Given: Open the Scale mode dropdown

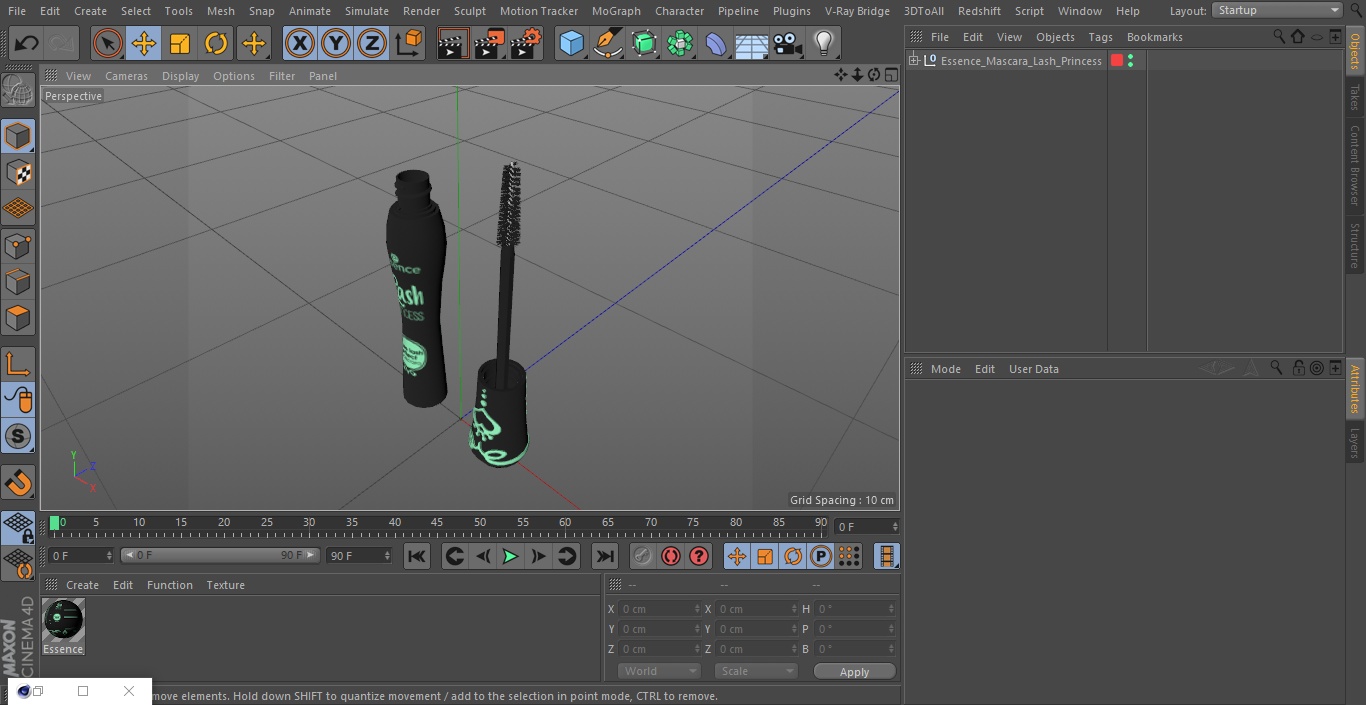Looking at the screenshot, I should click(756, 671).
